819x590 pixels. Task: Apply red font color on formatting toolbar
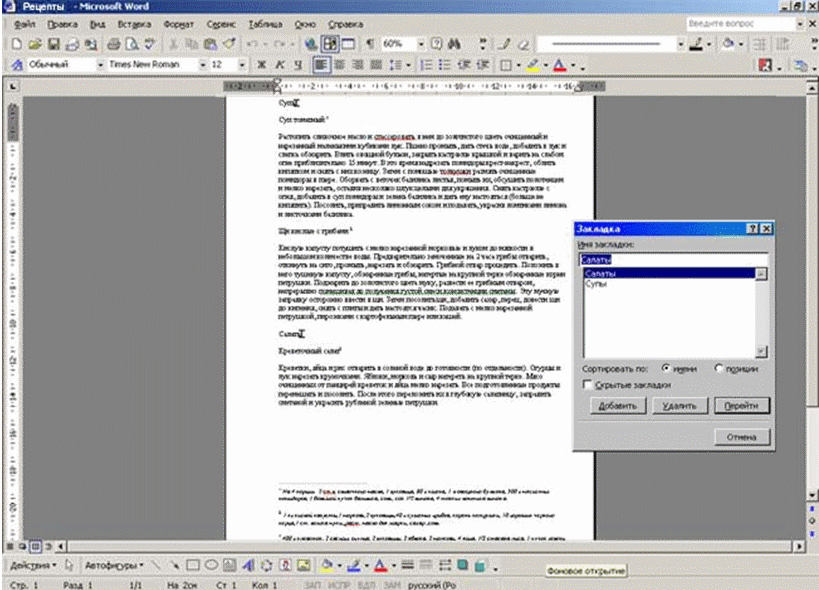[560, 65]
